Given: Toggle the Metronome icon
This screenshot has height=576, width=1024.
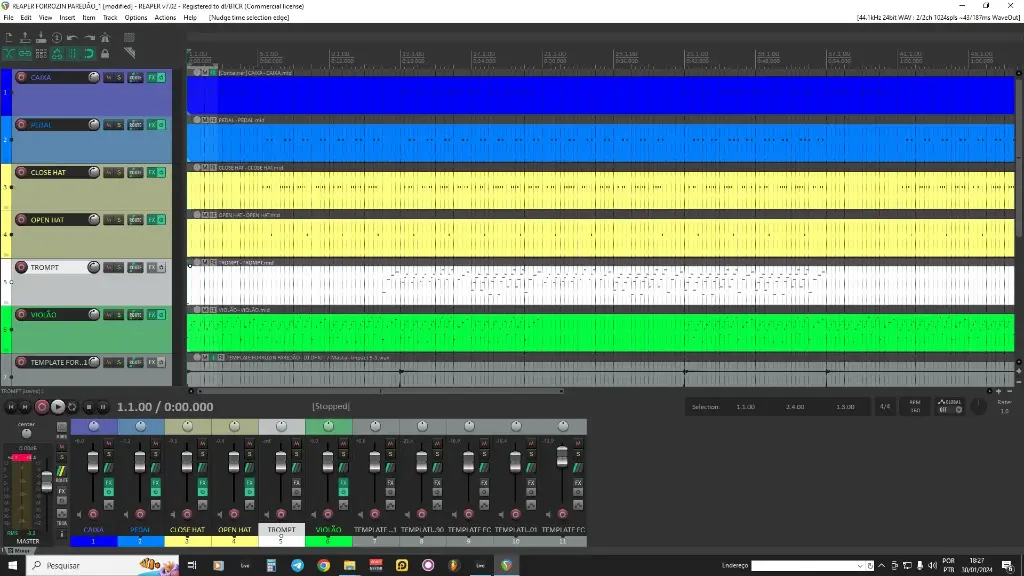Looking at the screenshot, I should point(104,37).
